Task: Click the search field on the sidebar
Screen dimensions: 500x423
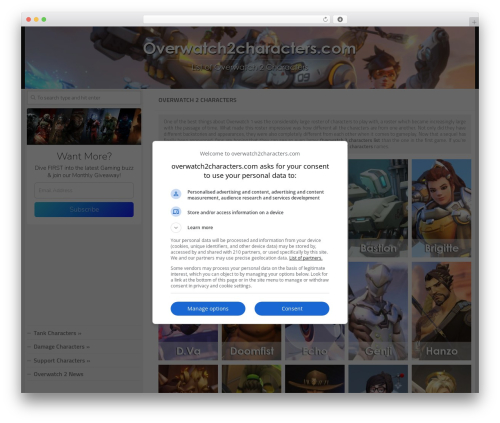Action: [x=84, y=98]
